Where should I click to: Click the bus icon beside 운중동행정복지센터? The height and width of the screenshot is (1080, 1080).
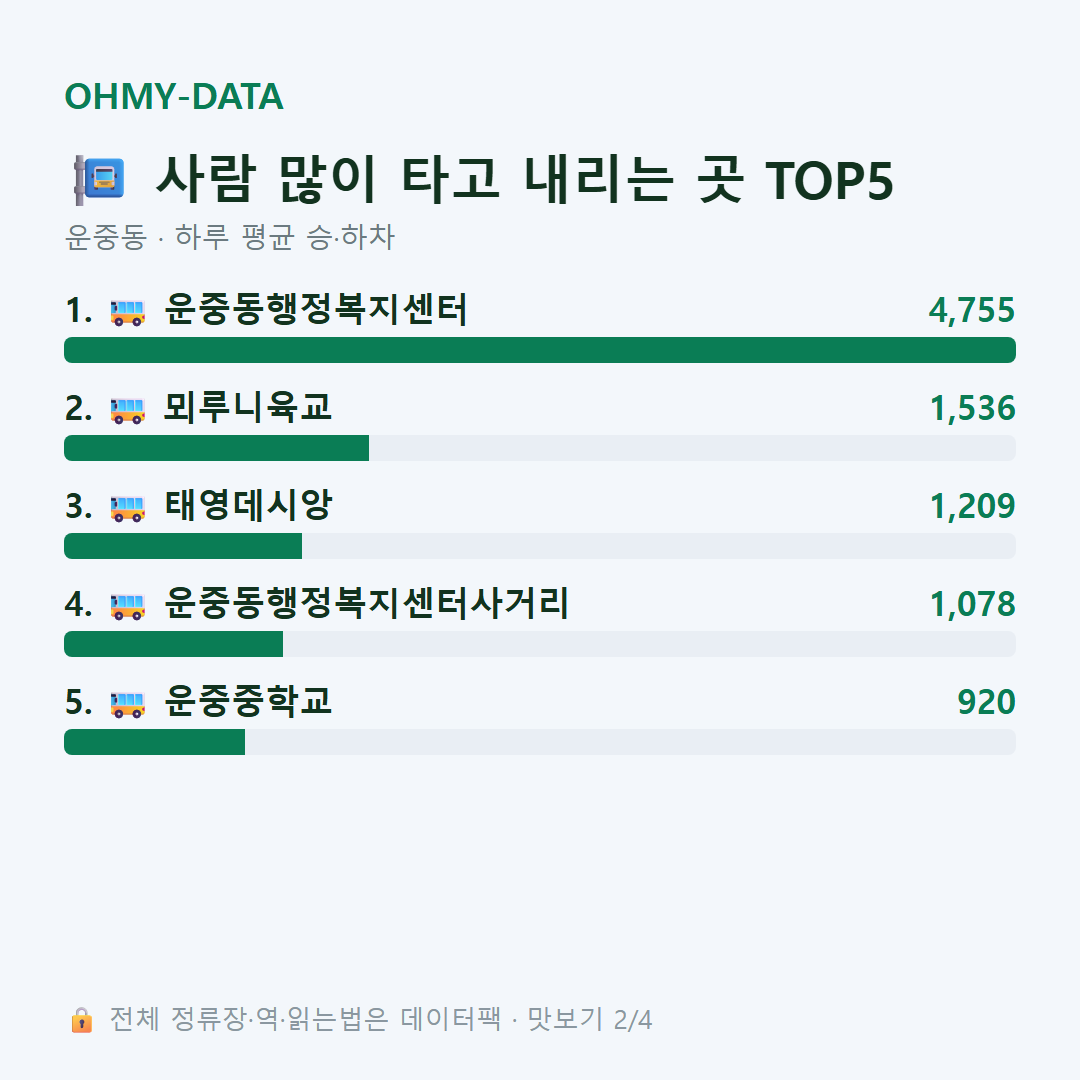tap(127, 311)
